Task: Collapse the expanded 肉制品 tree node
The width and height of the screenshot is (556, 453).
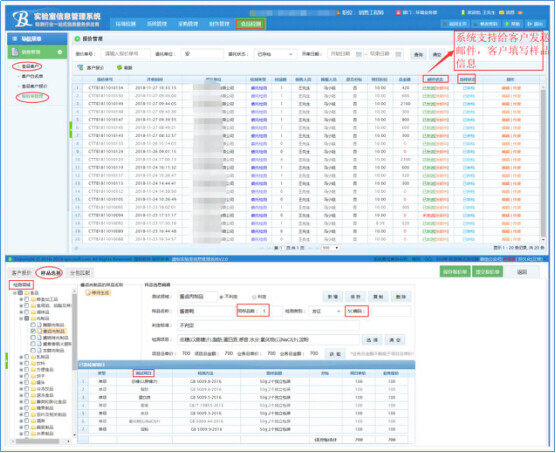Action: coord(21,318)
